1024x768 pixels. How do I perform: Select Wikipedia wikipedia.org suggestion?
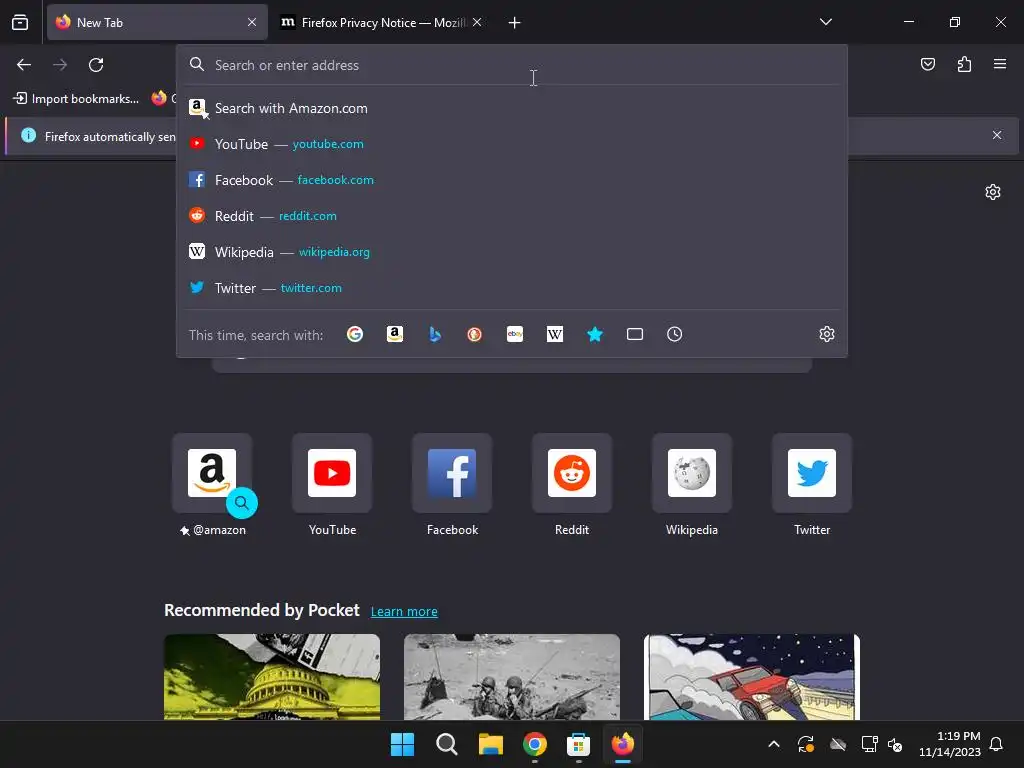512,251
